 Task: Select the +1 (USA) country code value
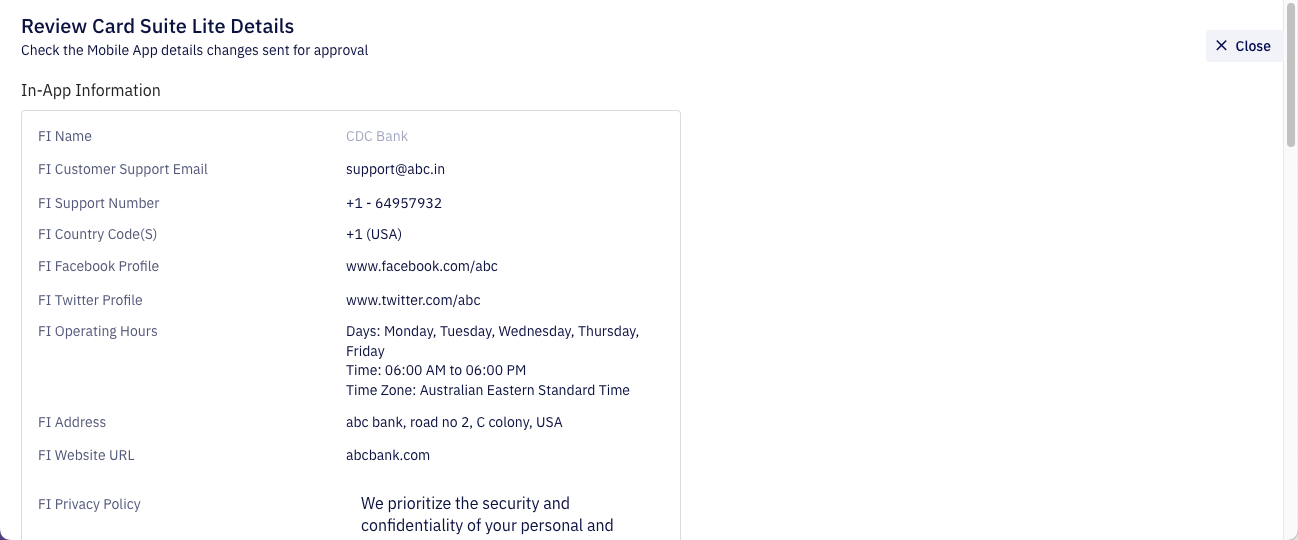(374, 234)
